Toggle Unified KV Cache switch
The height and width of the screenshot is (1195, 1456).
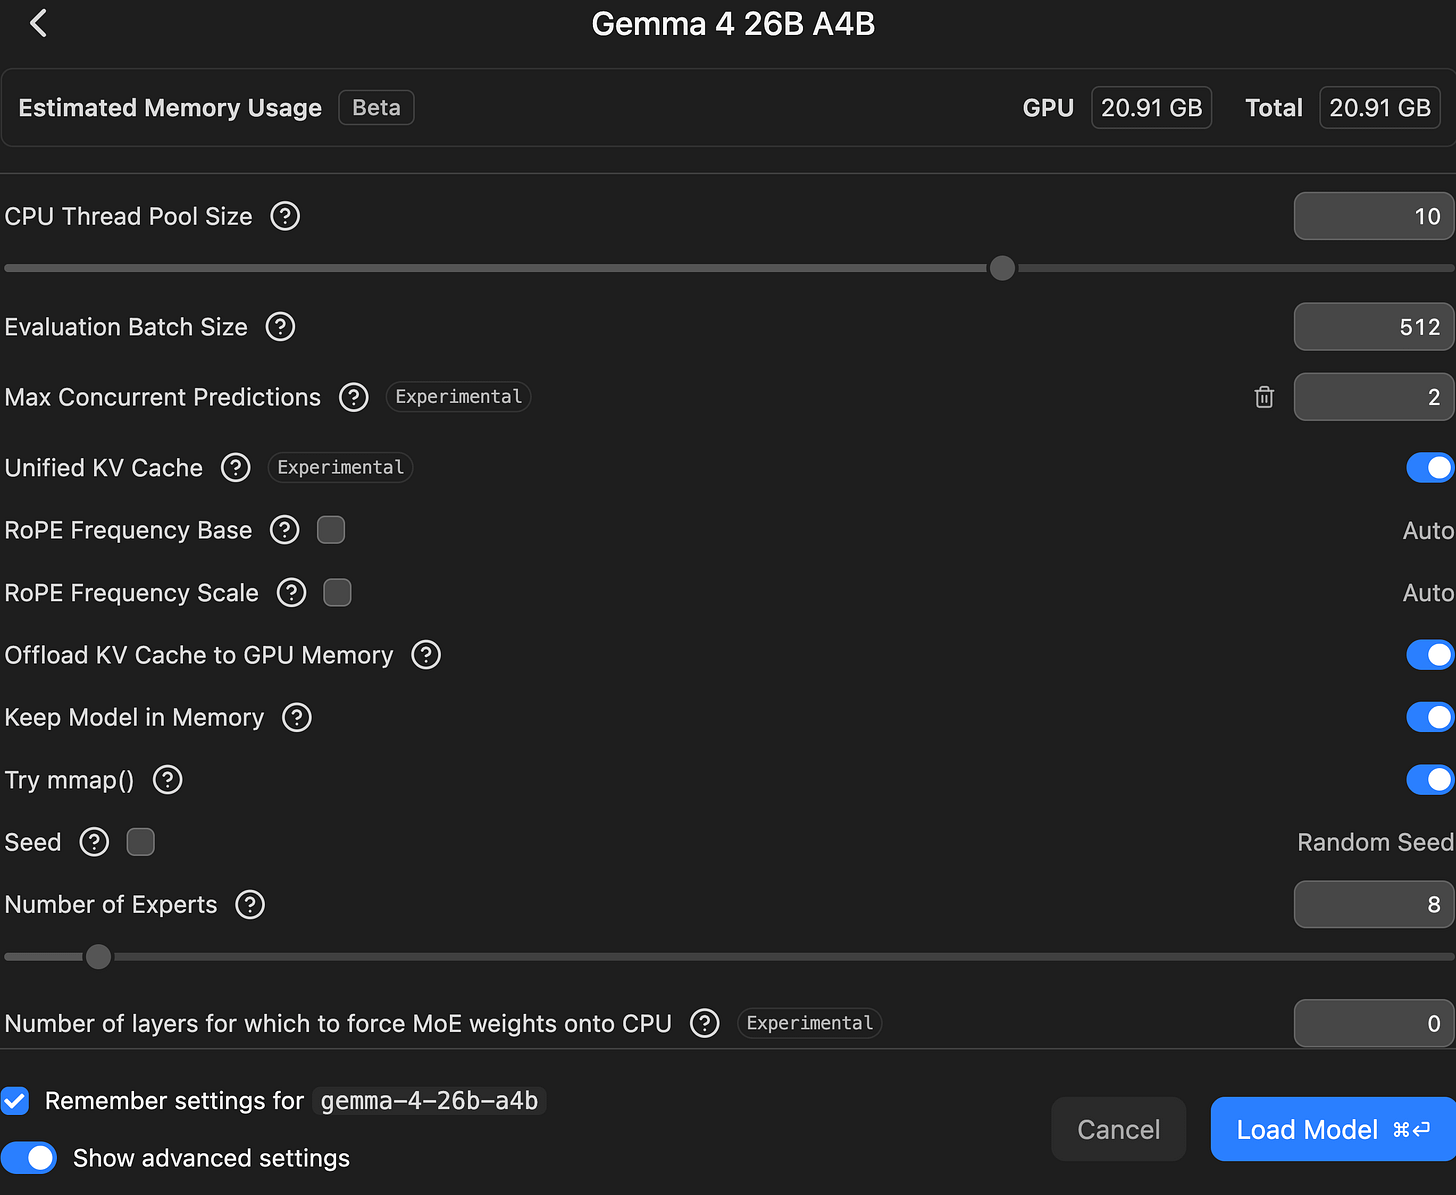[x=1430, y=467]
